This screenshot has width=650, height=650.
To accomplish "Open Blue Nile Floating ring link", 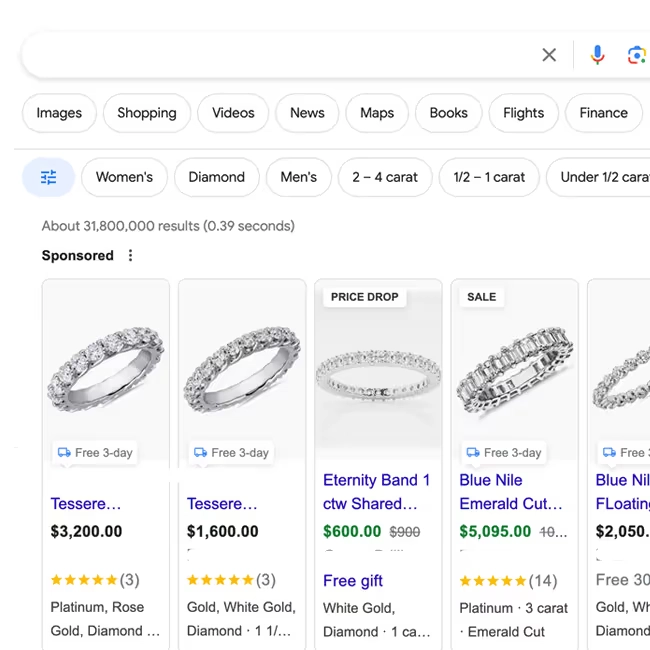I will tap(623, 492).
